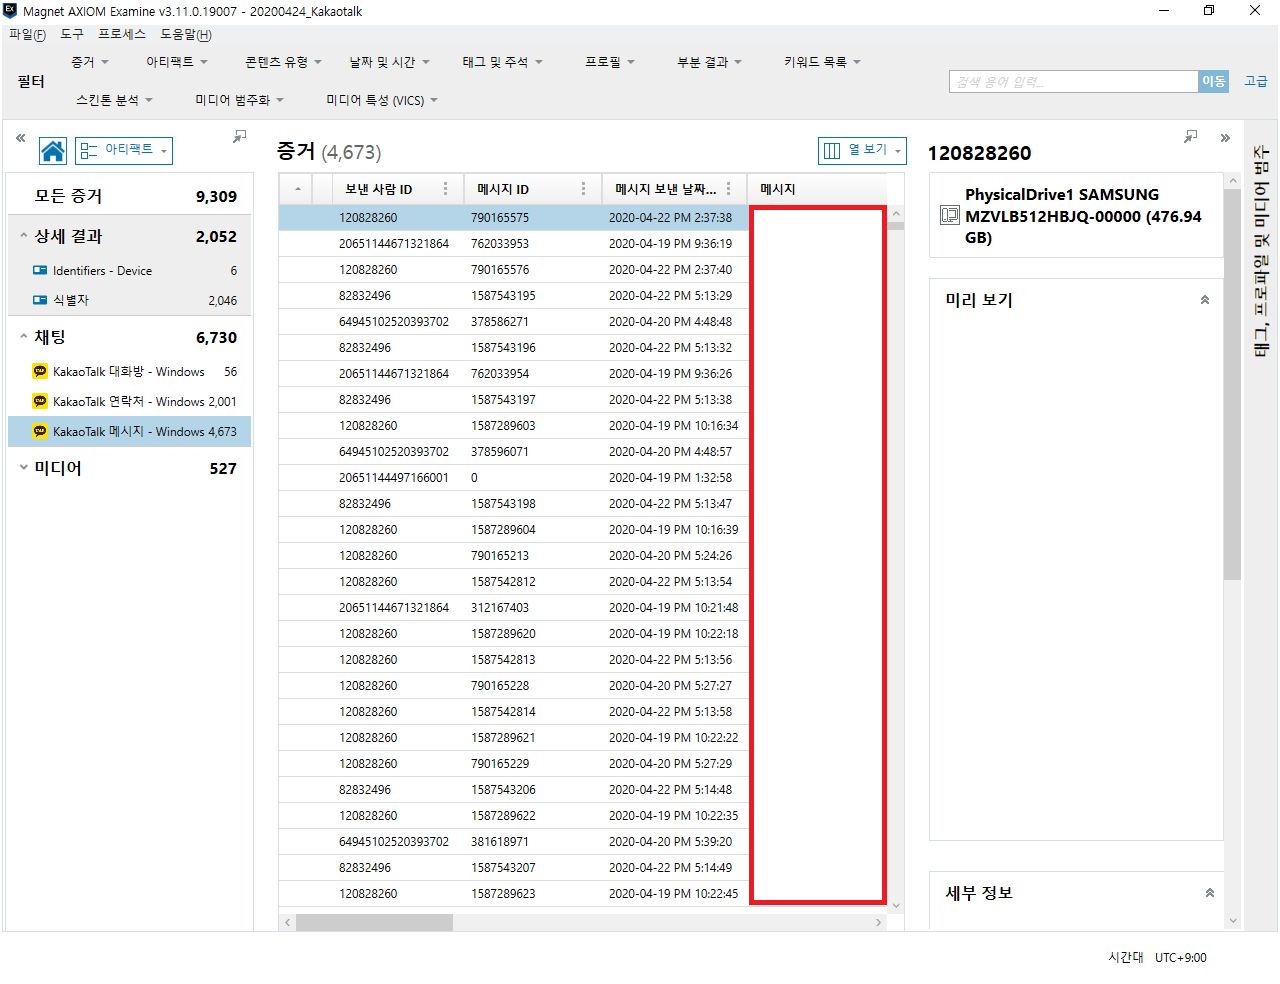1280x984 pixels.
Task: Collapse the left navigation pane
Action: pyautogui.click(x=20, y=138)
